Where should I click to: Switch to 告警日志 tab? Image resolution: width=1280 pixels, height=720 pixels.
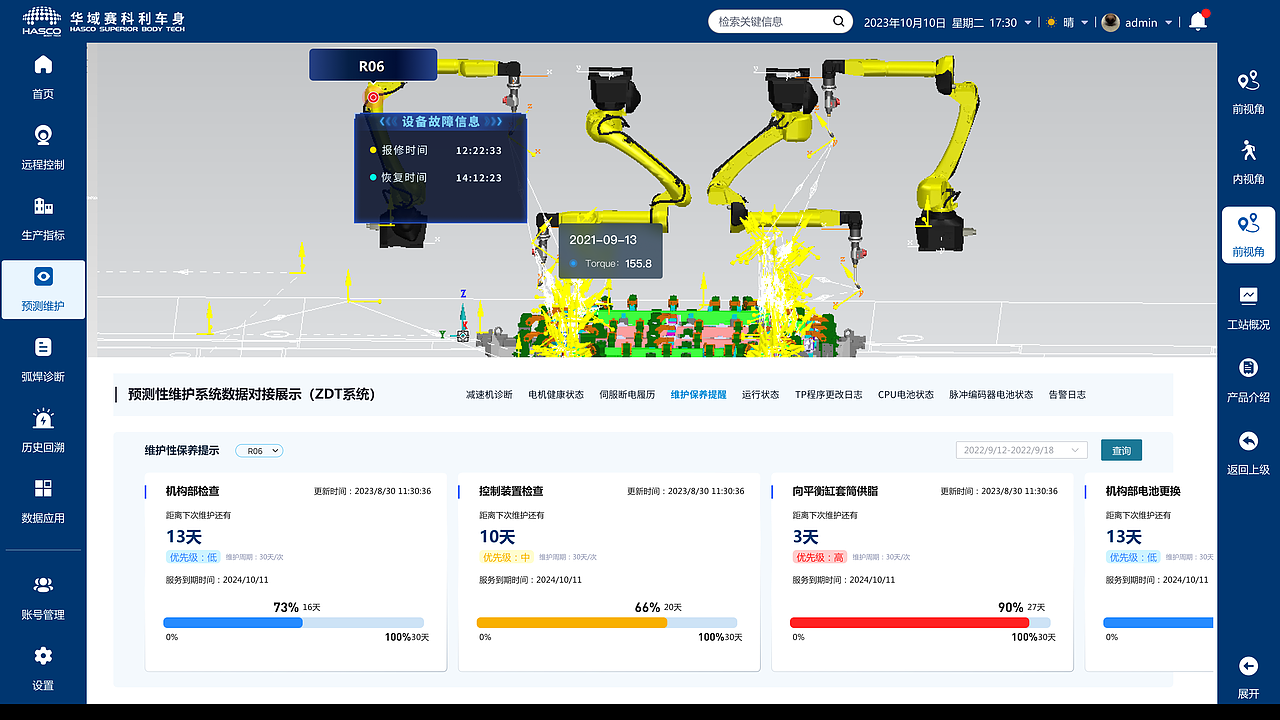(x=1067, y=395)
